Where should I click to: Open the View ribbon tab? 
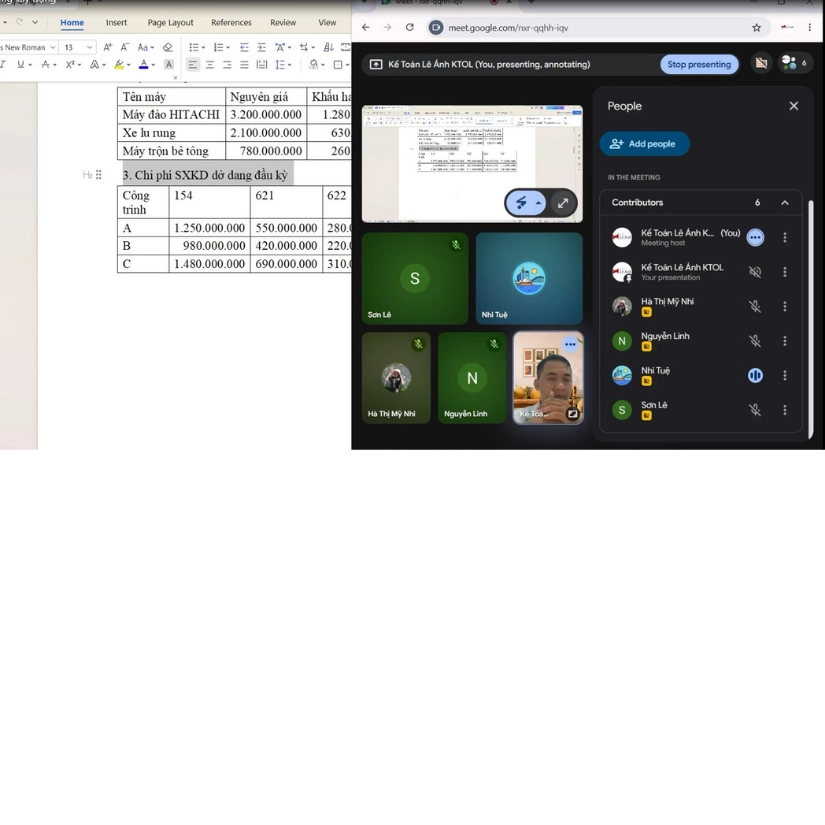327,23
